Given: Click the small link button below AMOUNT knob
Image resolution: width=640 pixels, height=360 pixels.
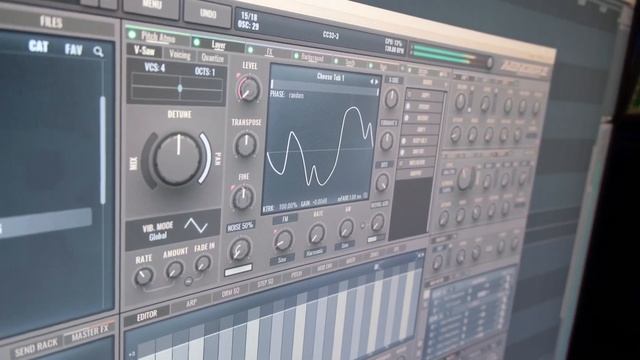Looking at the screenshot, I should [x=188, y=281].
